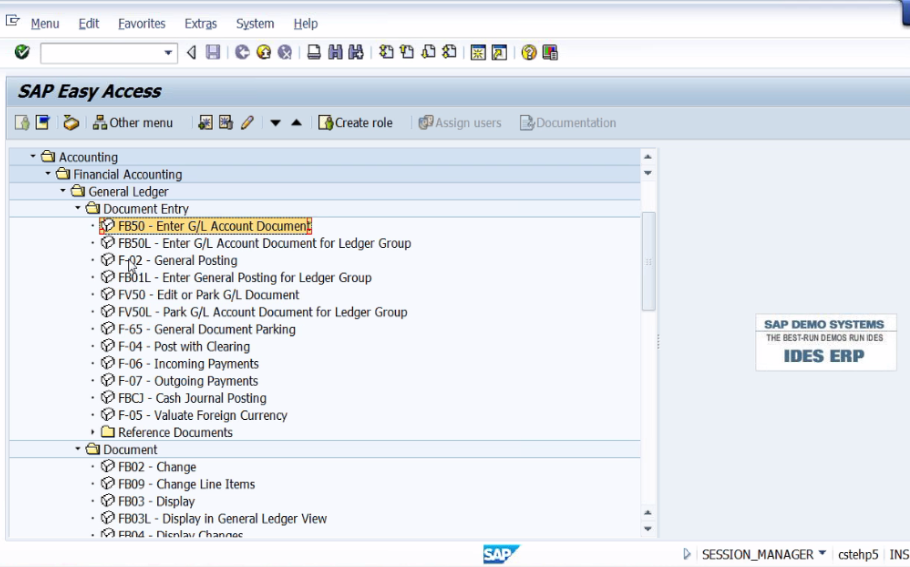Select FBCJ - Cash Journal Posting

click(183, 398)
